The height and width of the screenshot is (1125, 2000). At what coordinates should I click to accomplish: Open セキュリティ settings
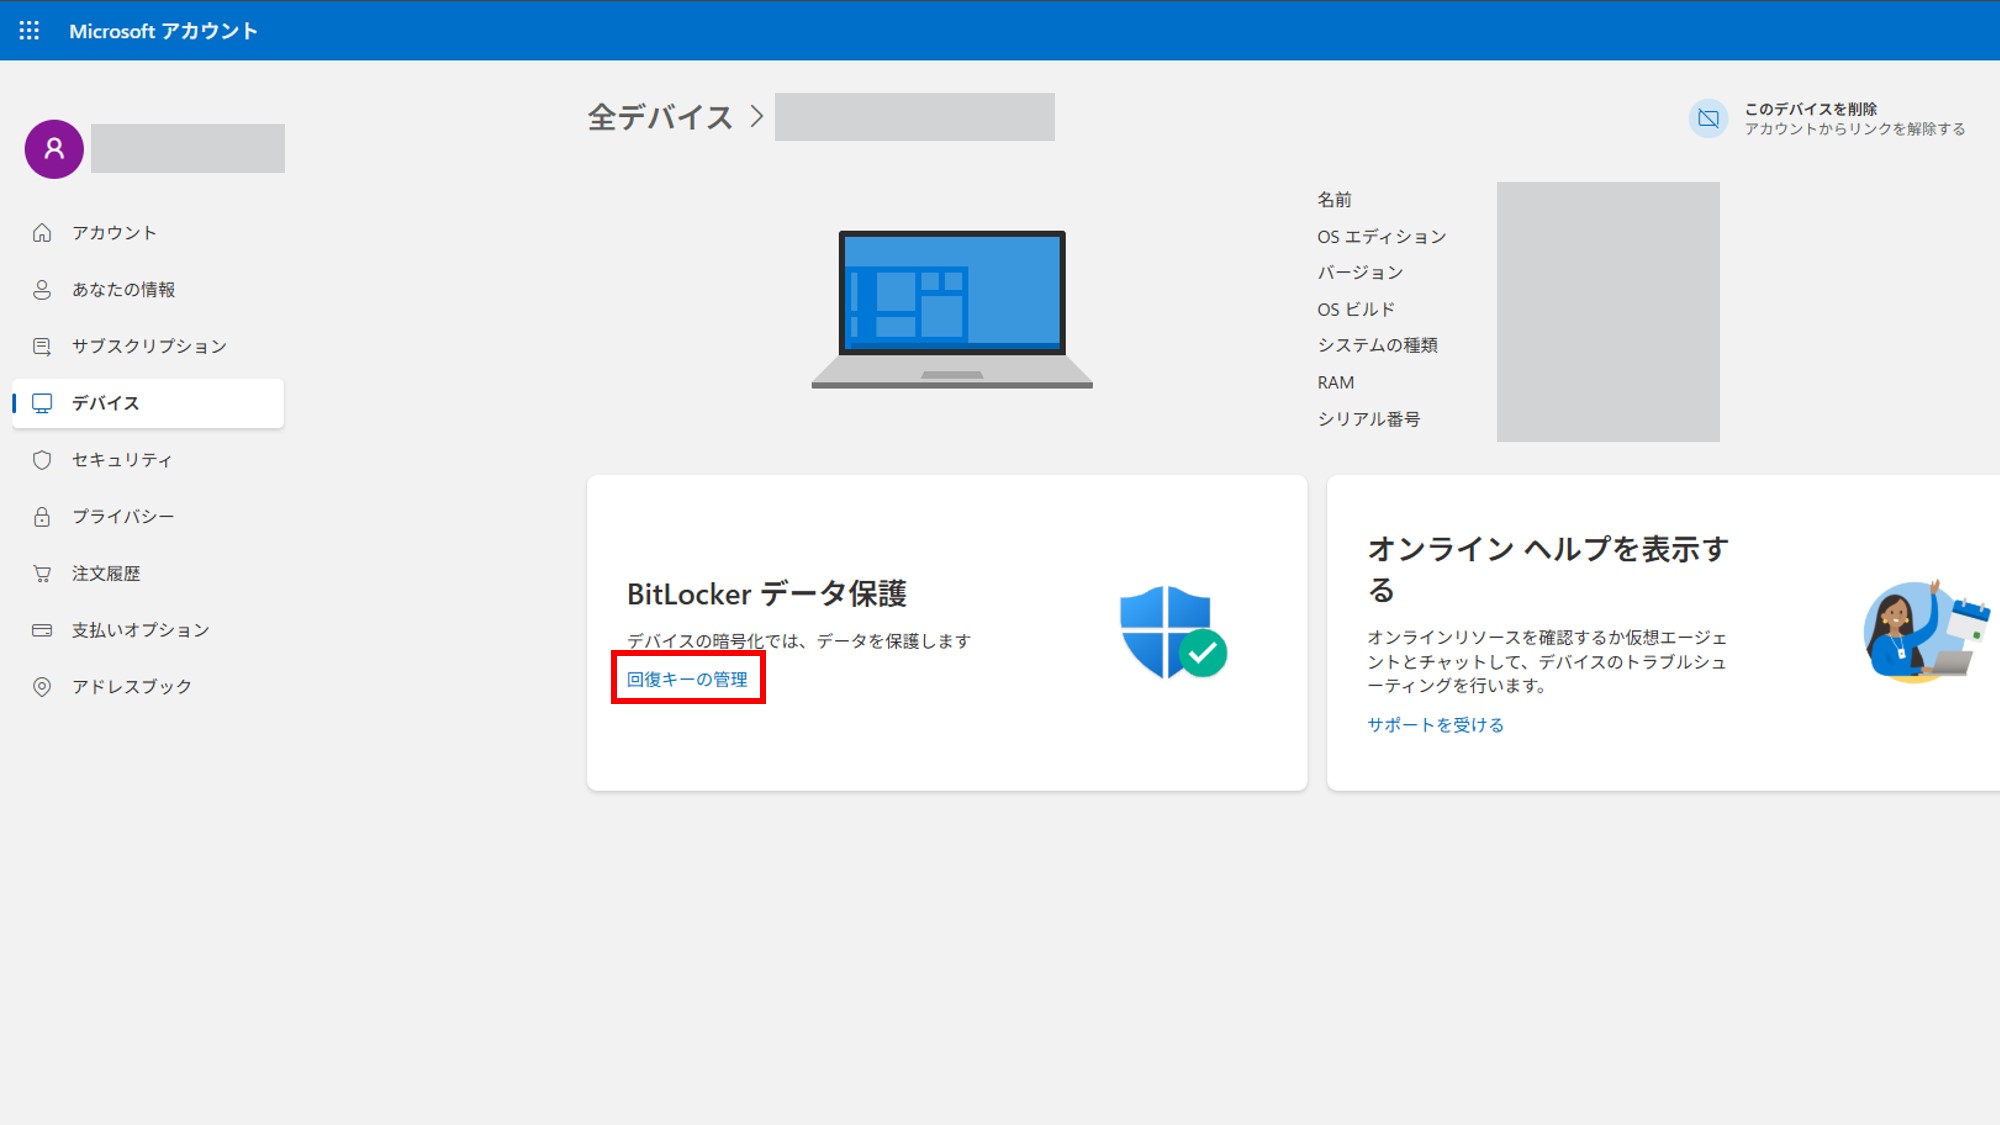tap(148, 460)
